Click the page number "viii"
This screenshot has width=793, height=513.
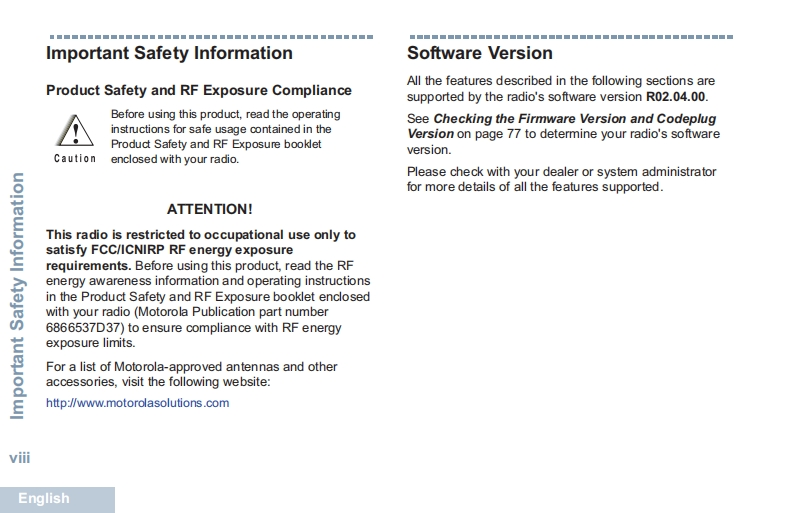click(x=20, y=457)
